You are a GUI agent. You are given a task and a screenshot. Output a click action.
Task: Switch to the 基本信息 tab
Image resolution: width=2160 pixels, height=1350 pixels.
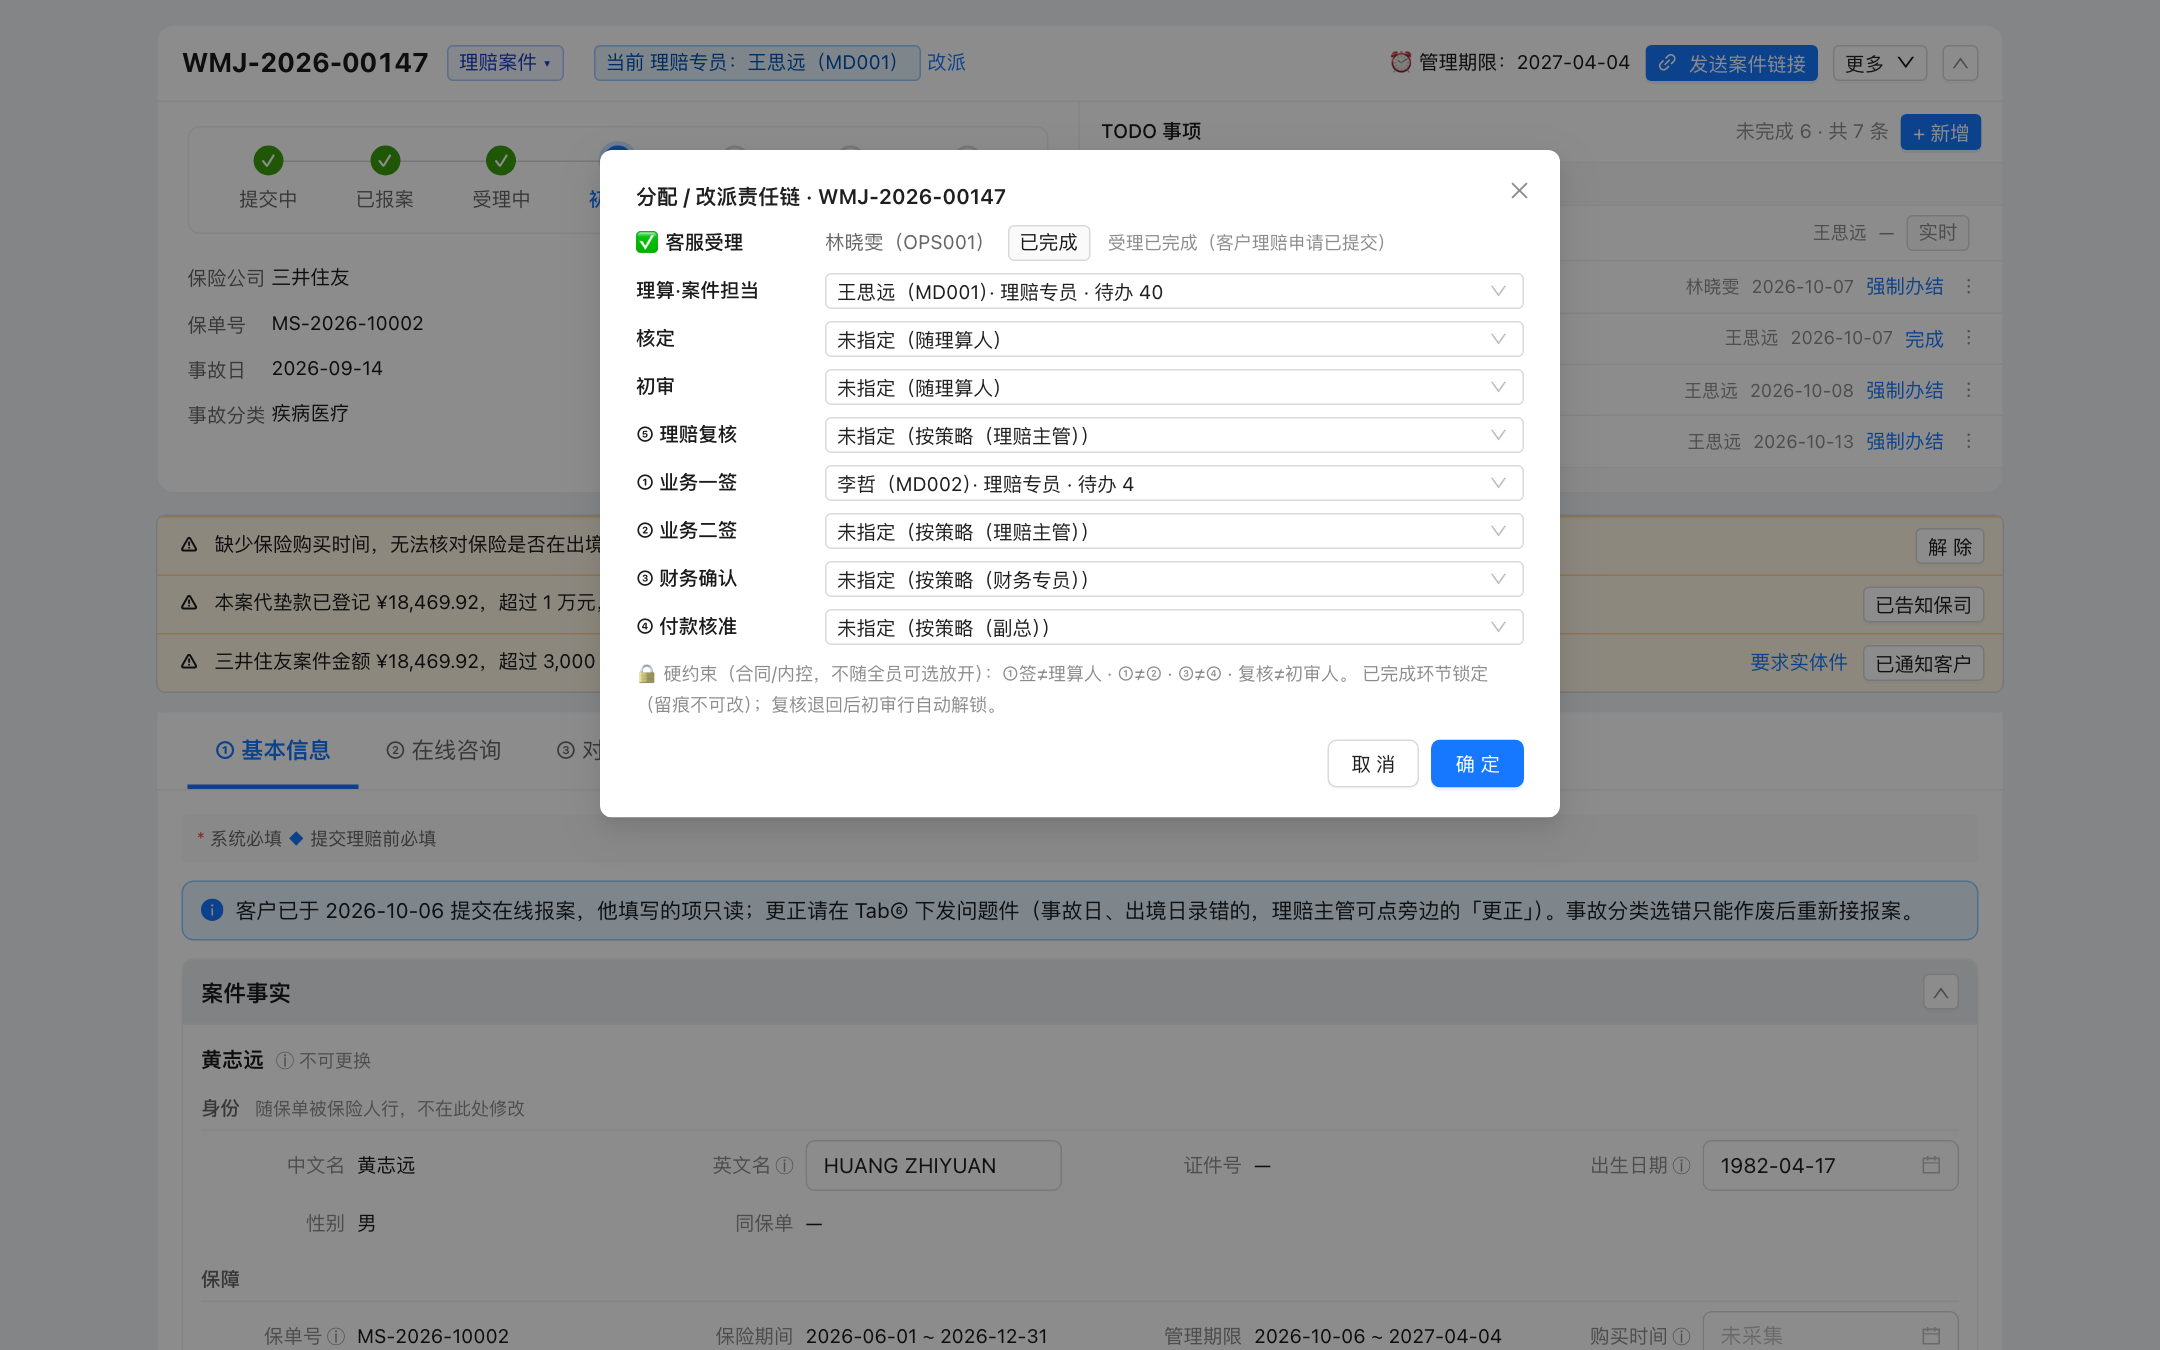click(273, 750)
